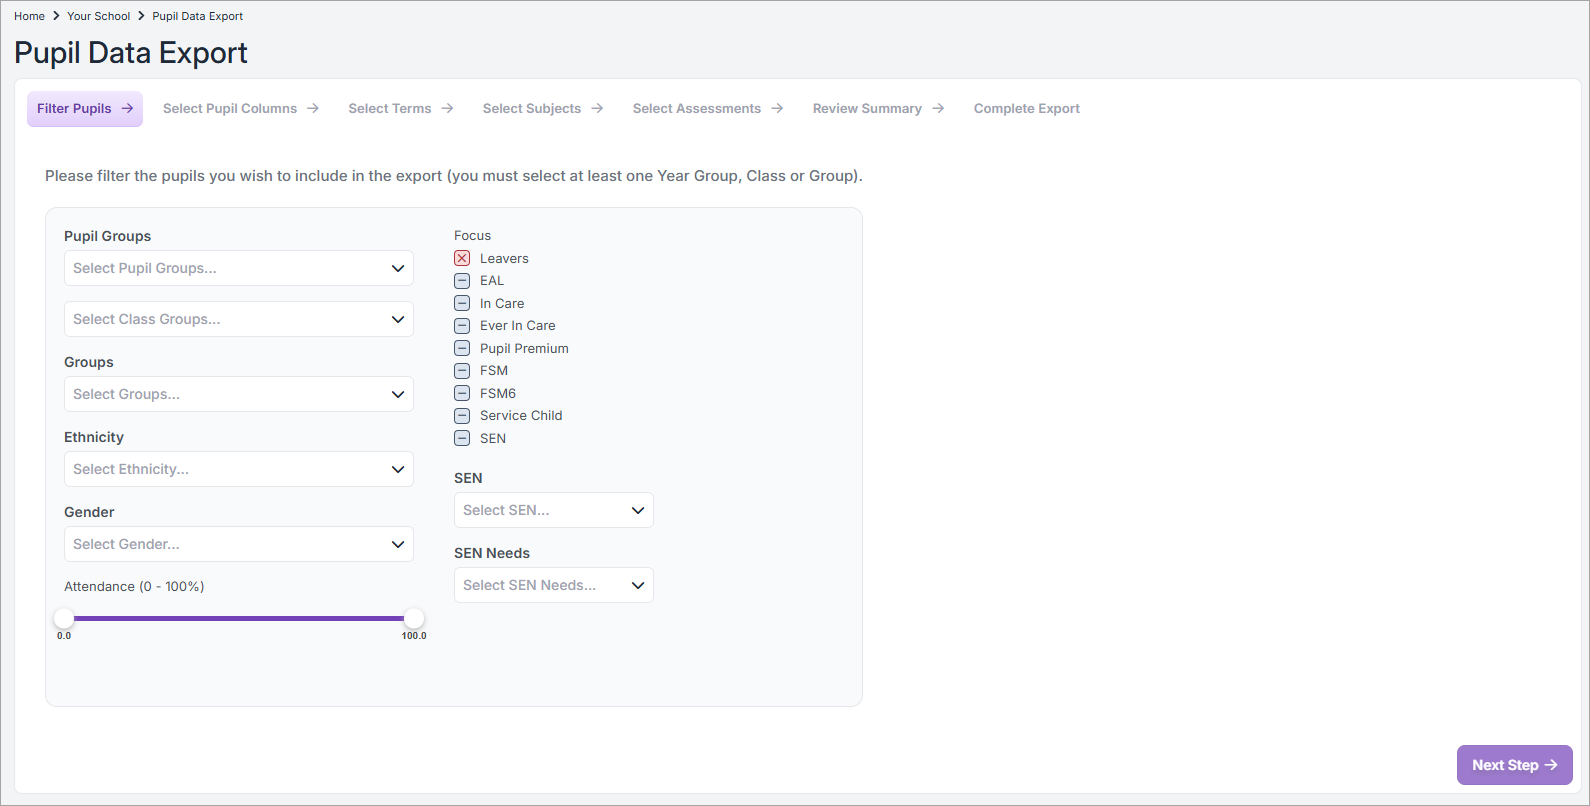Click arrow icon beside Filter Pupils step
Image resolution: width=1590 pixels, height=806 pixels.
(x=128, y=108)
